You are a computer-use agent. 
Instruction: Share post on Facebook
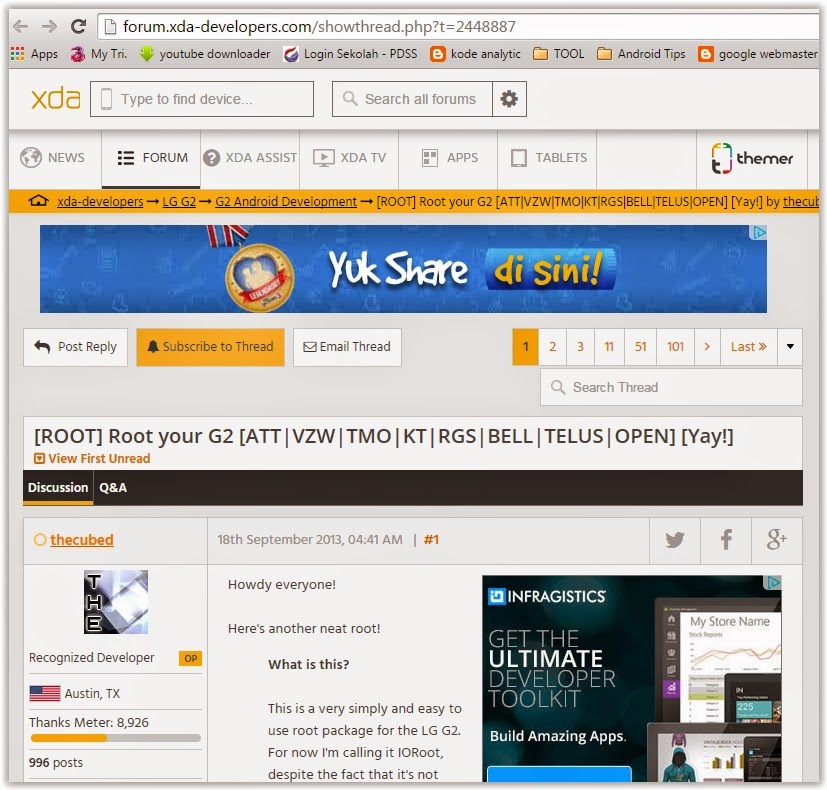pos(726,540)
